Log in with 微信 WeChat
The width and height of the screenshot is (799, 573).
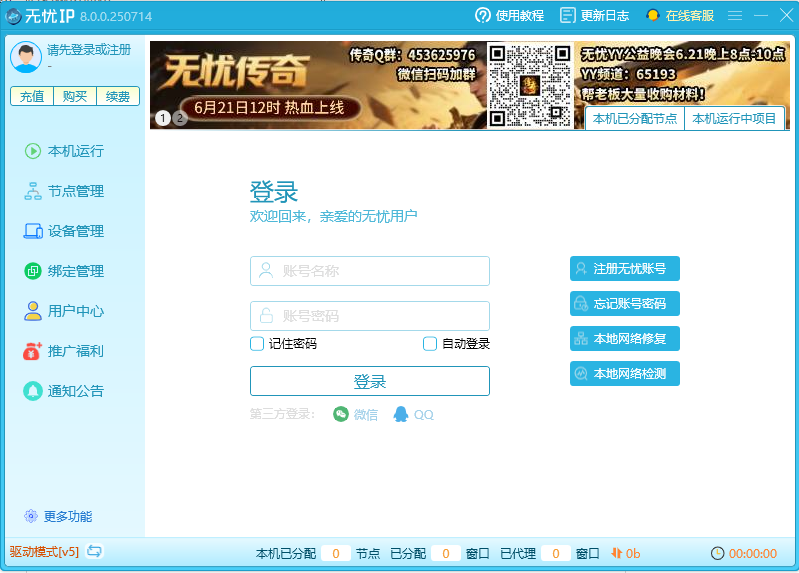[x=356, y=414]
